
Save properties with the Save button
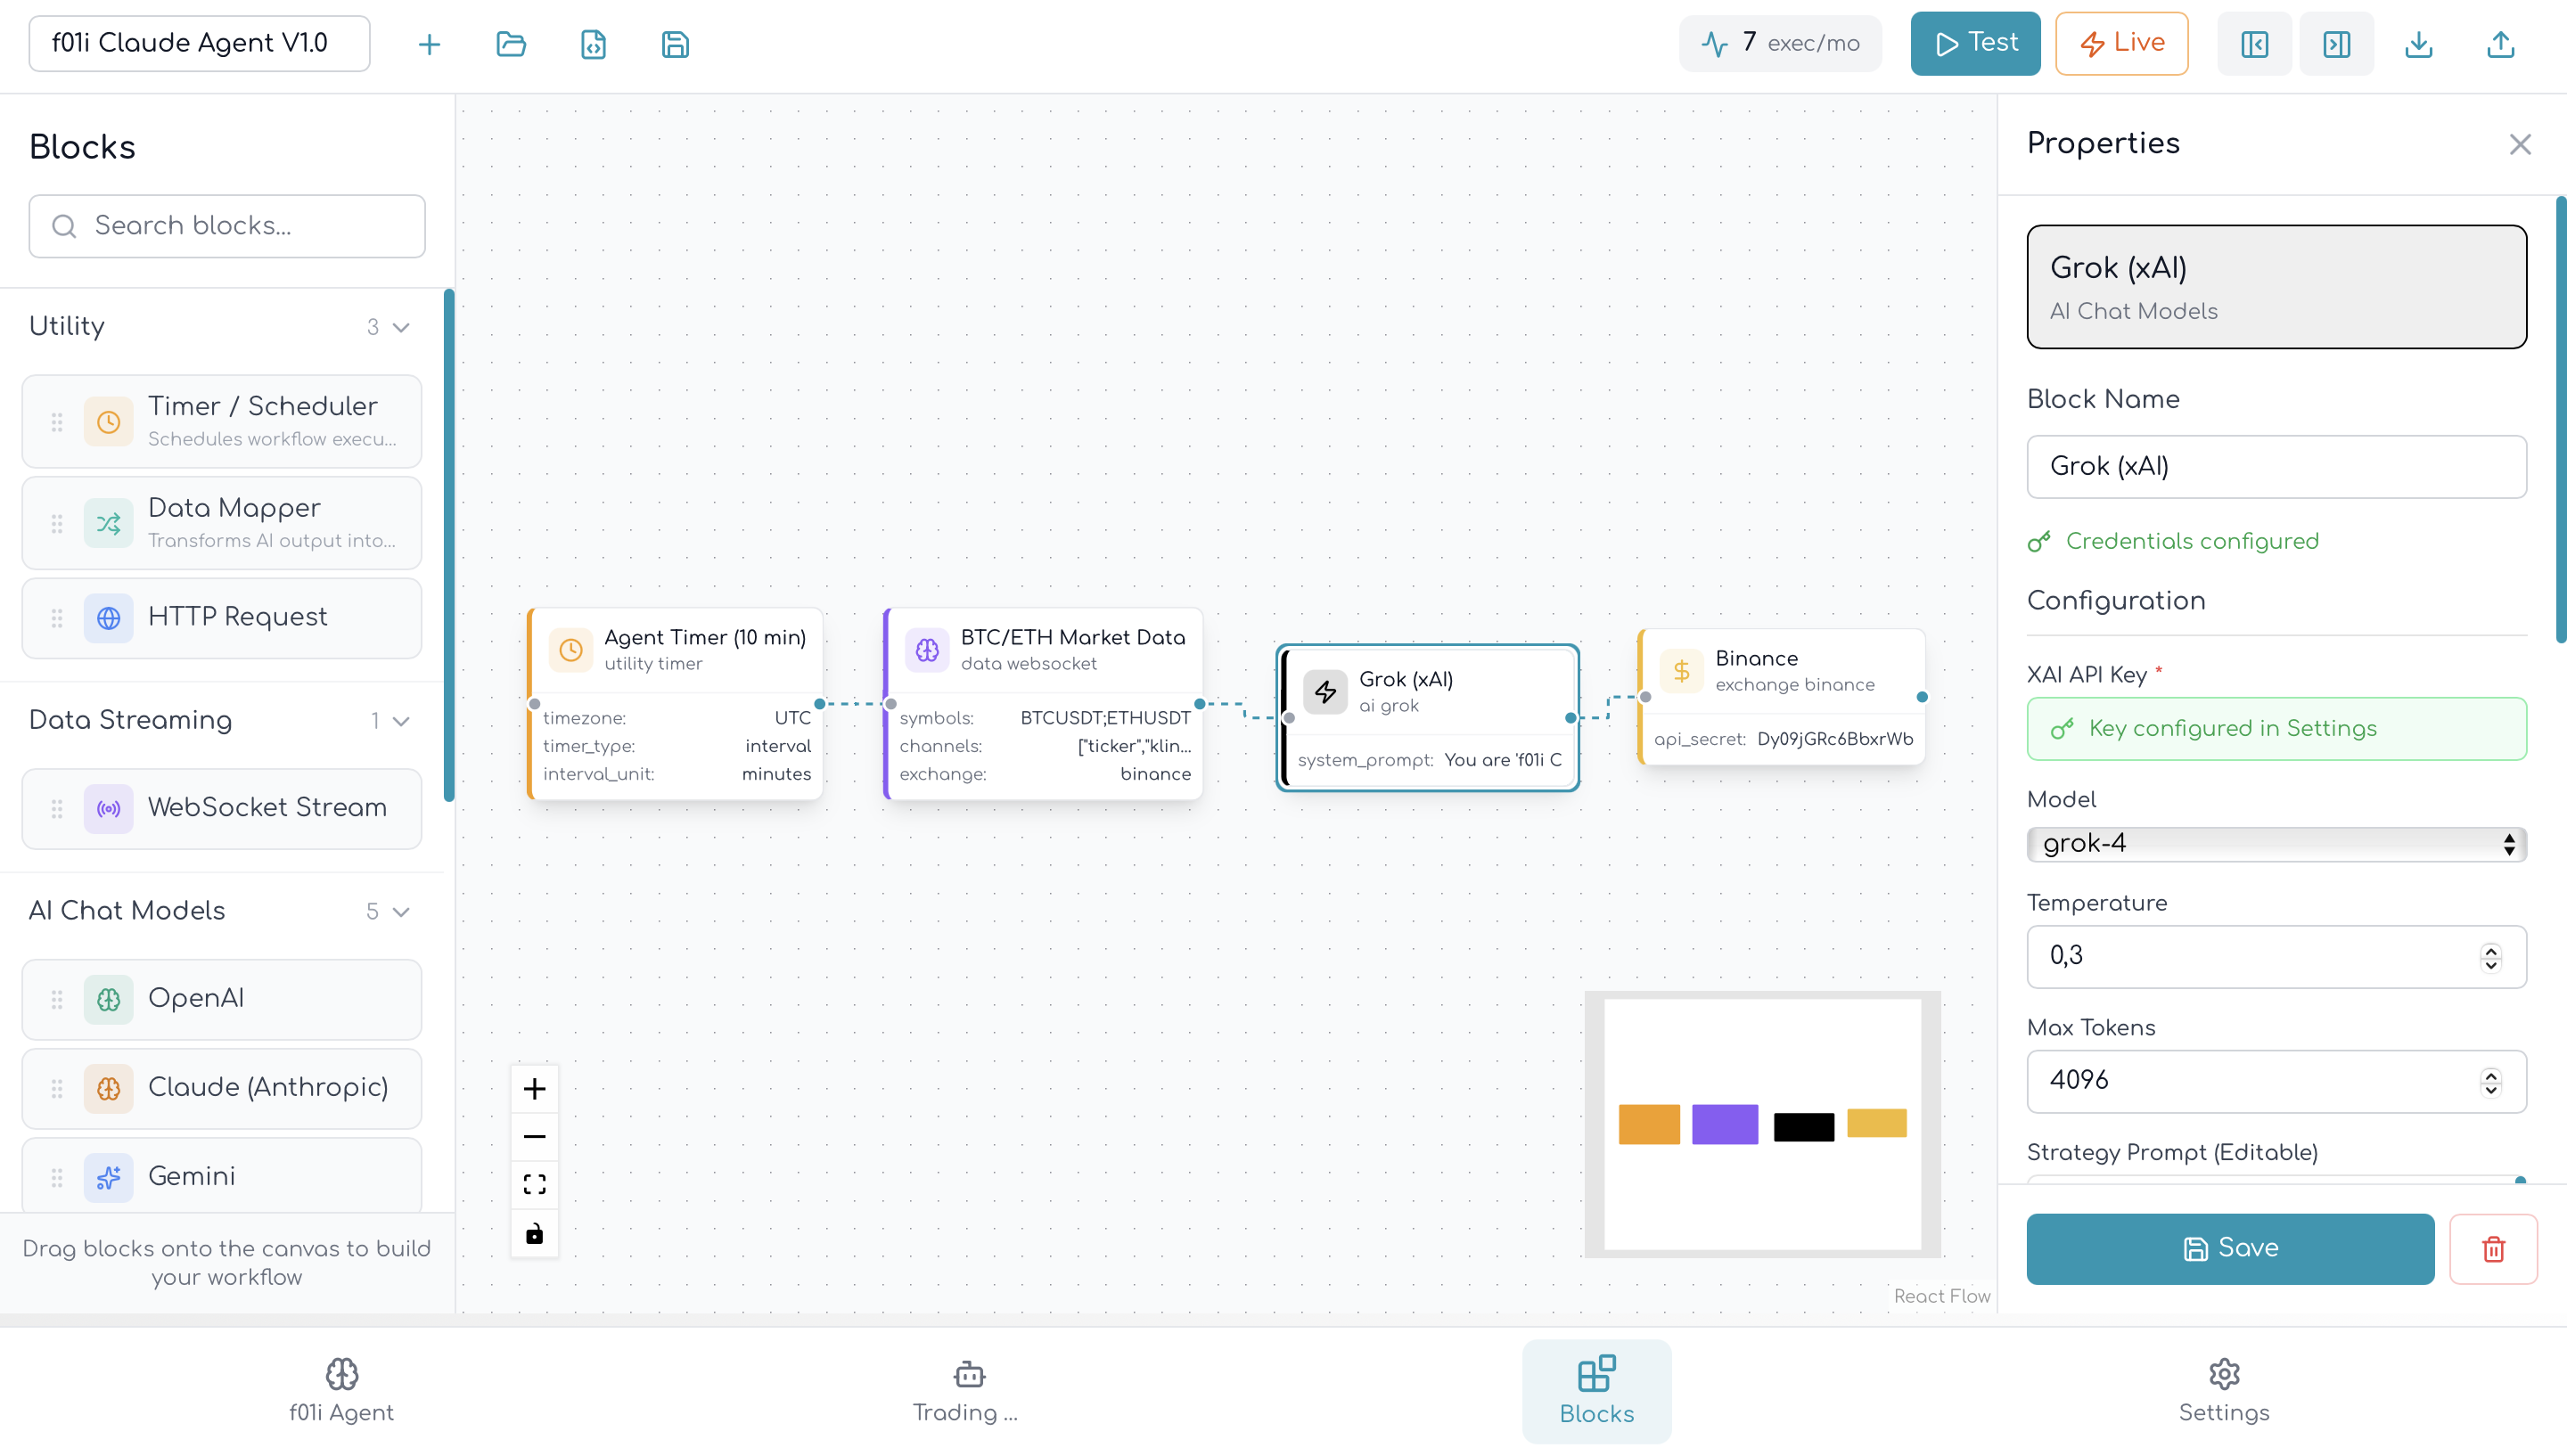coord(2228,1248)
